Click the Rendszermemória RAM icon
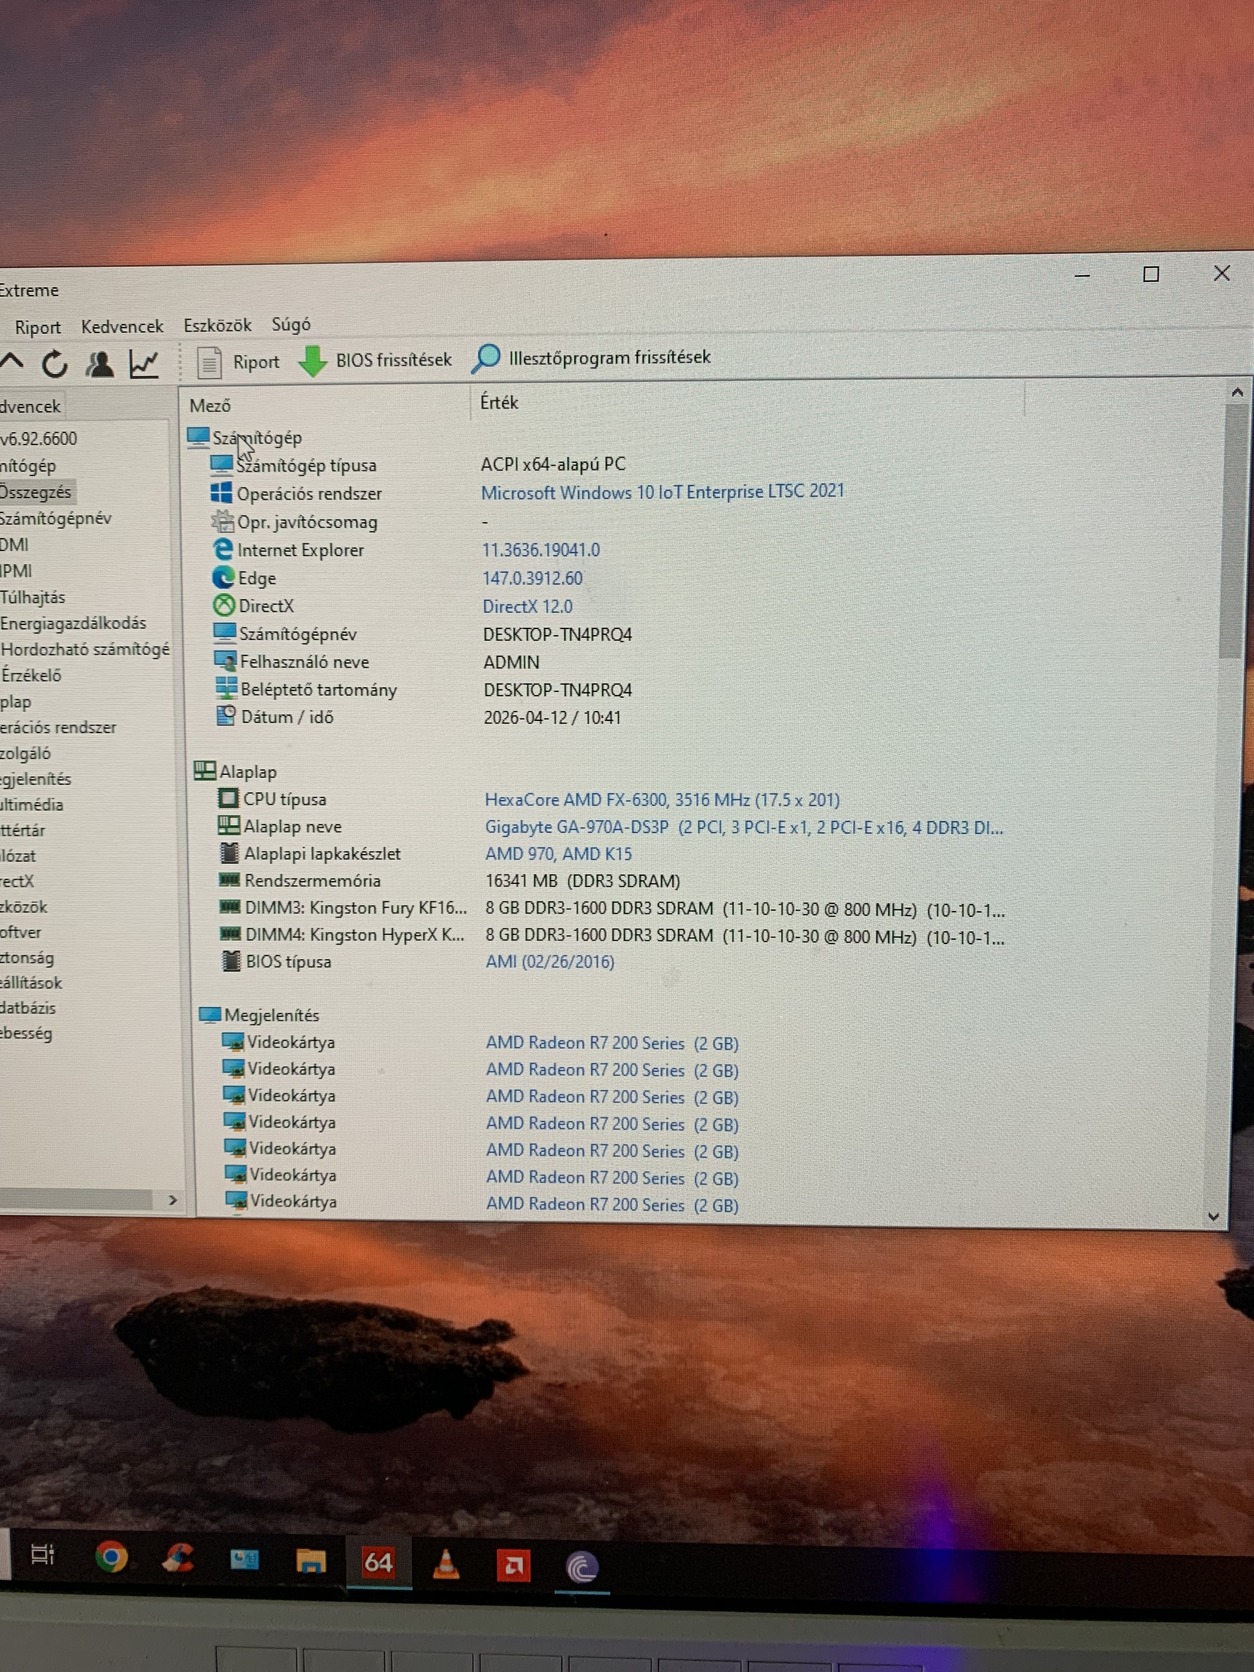1254x1672 pixels. click(229, 880)
